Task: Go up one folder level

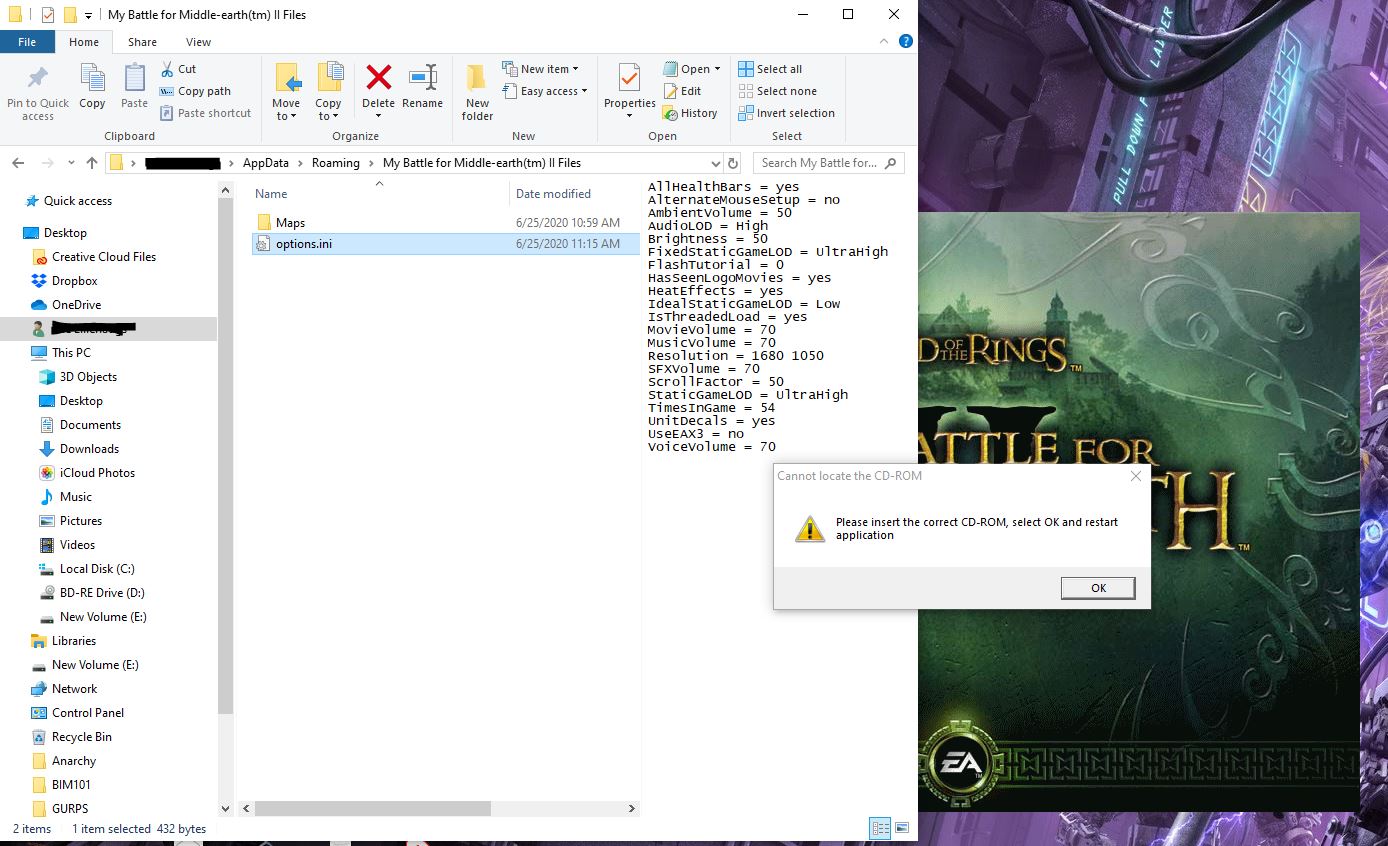Action: coord(92,163)
